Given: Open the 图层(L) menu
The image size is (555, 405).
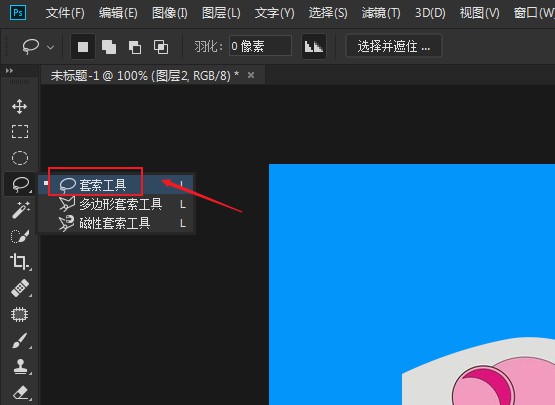Looking at the screenshot, I should pyautogui.click(x=221, y=13).
